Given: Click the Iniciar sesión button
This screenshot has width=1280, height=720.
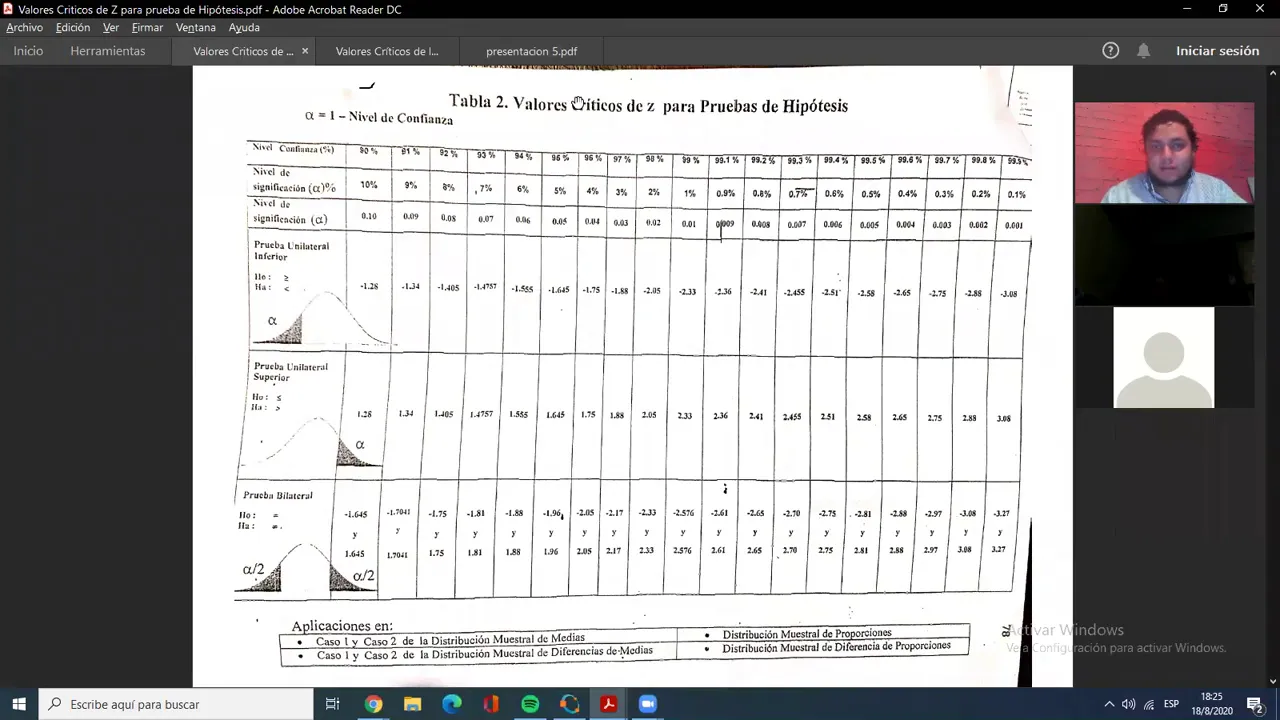Looking at the screenshot, I should pos(1217,51).
